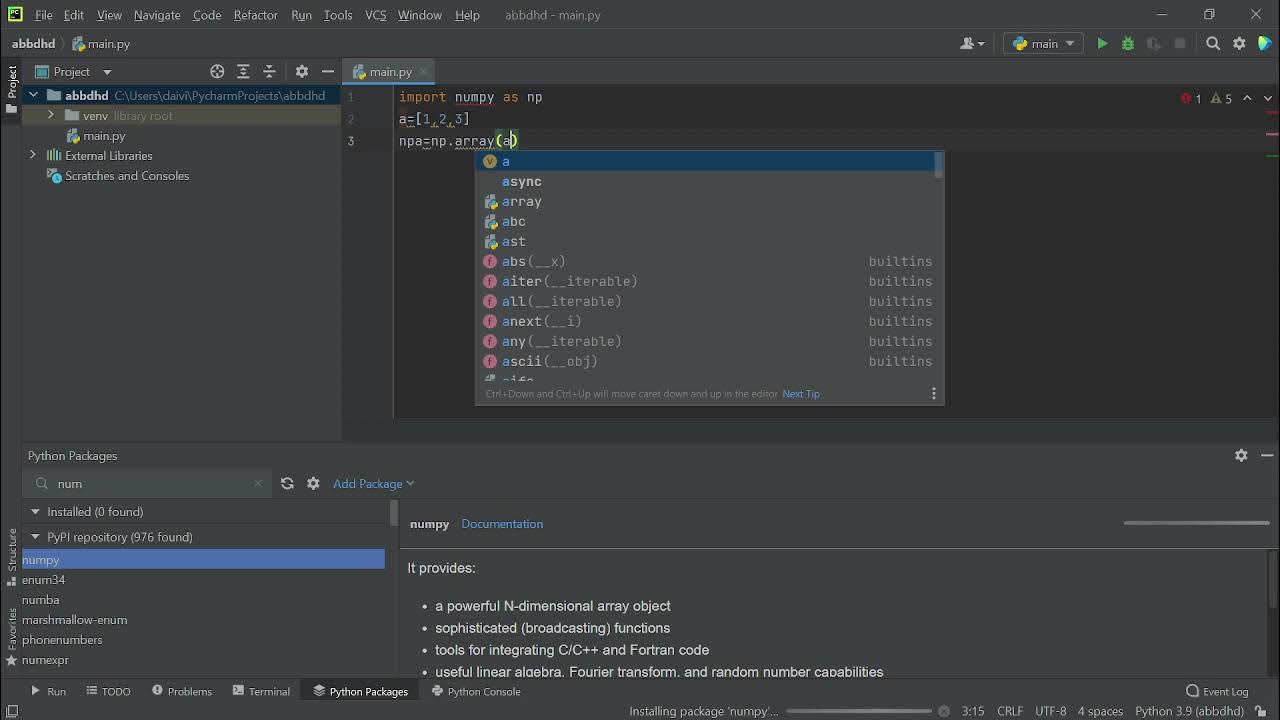Reload Python Packages list
Screen dimensions: 1280x720
pyautogui.click(x=287, y=483)
